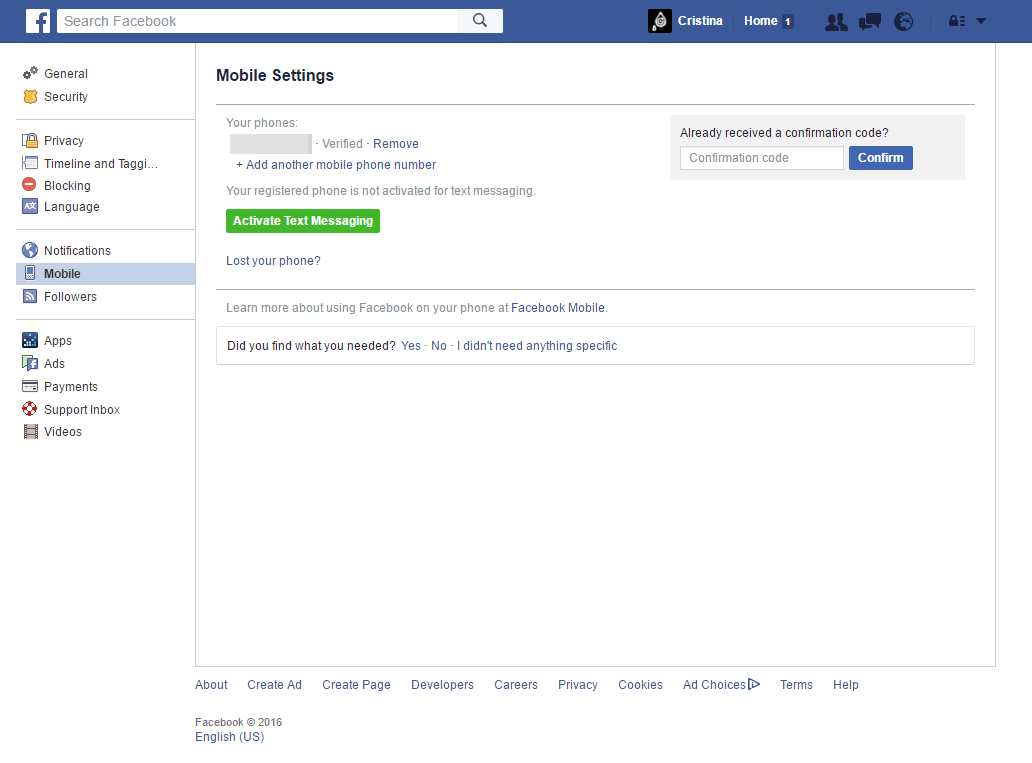Click the Security badge icon
Screen dimensions: 1032x763
pyautogui.click(x=30, y=97)
